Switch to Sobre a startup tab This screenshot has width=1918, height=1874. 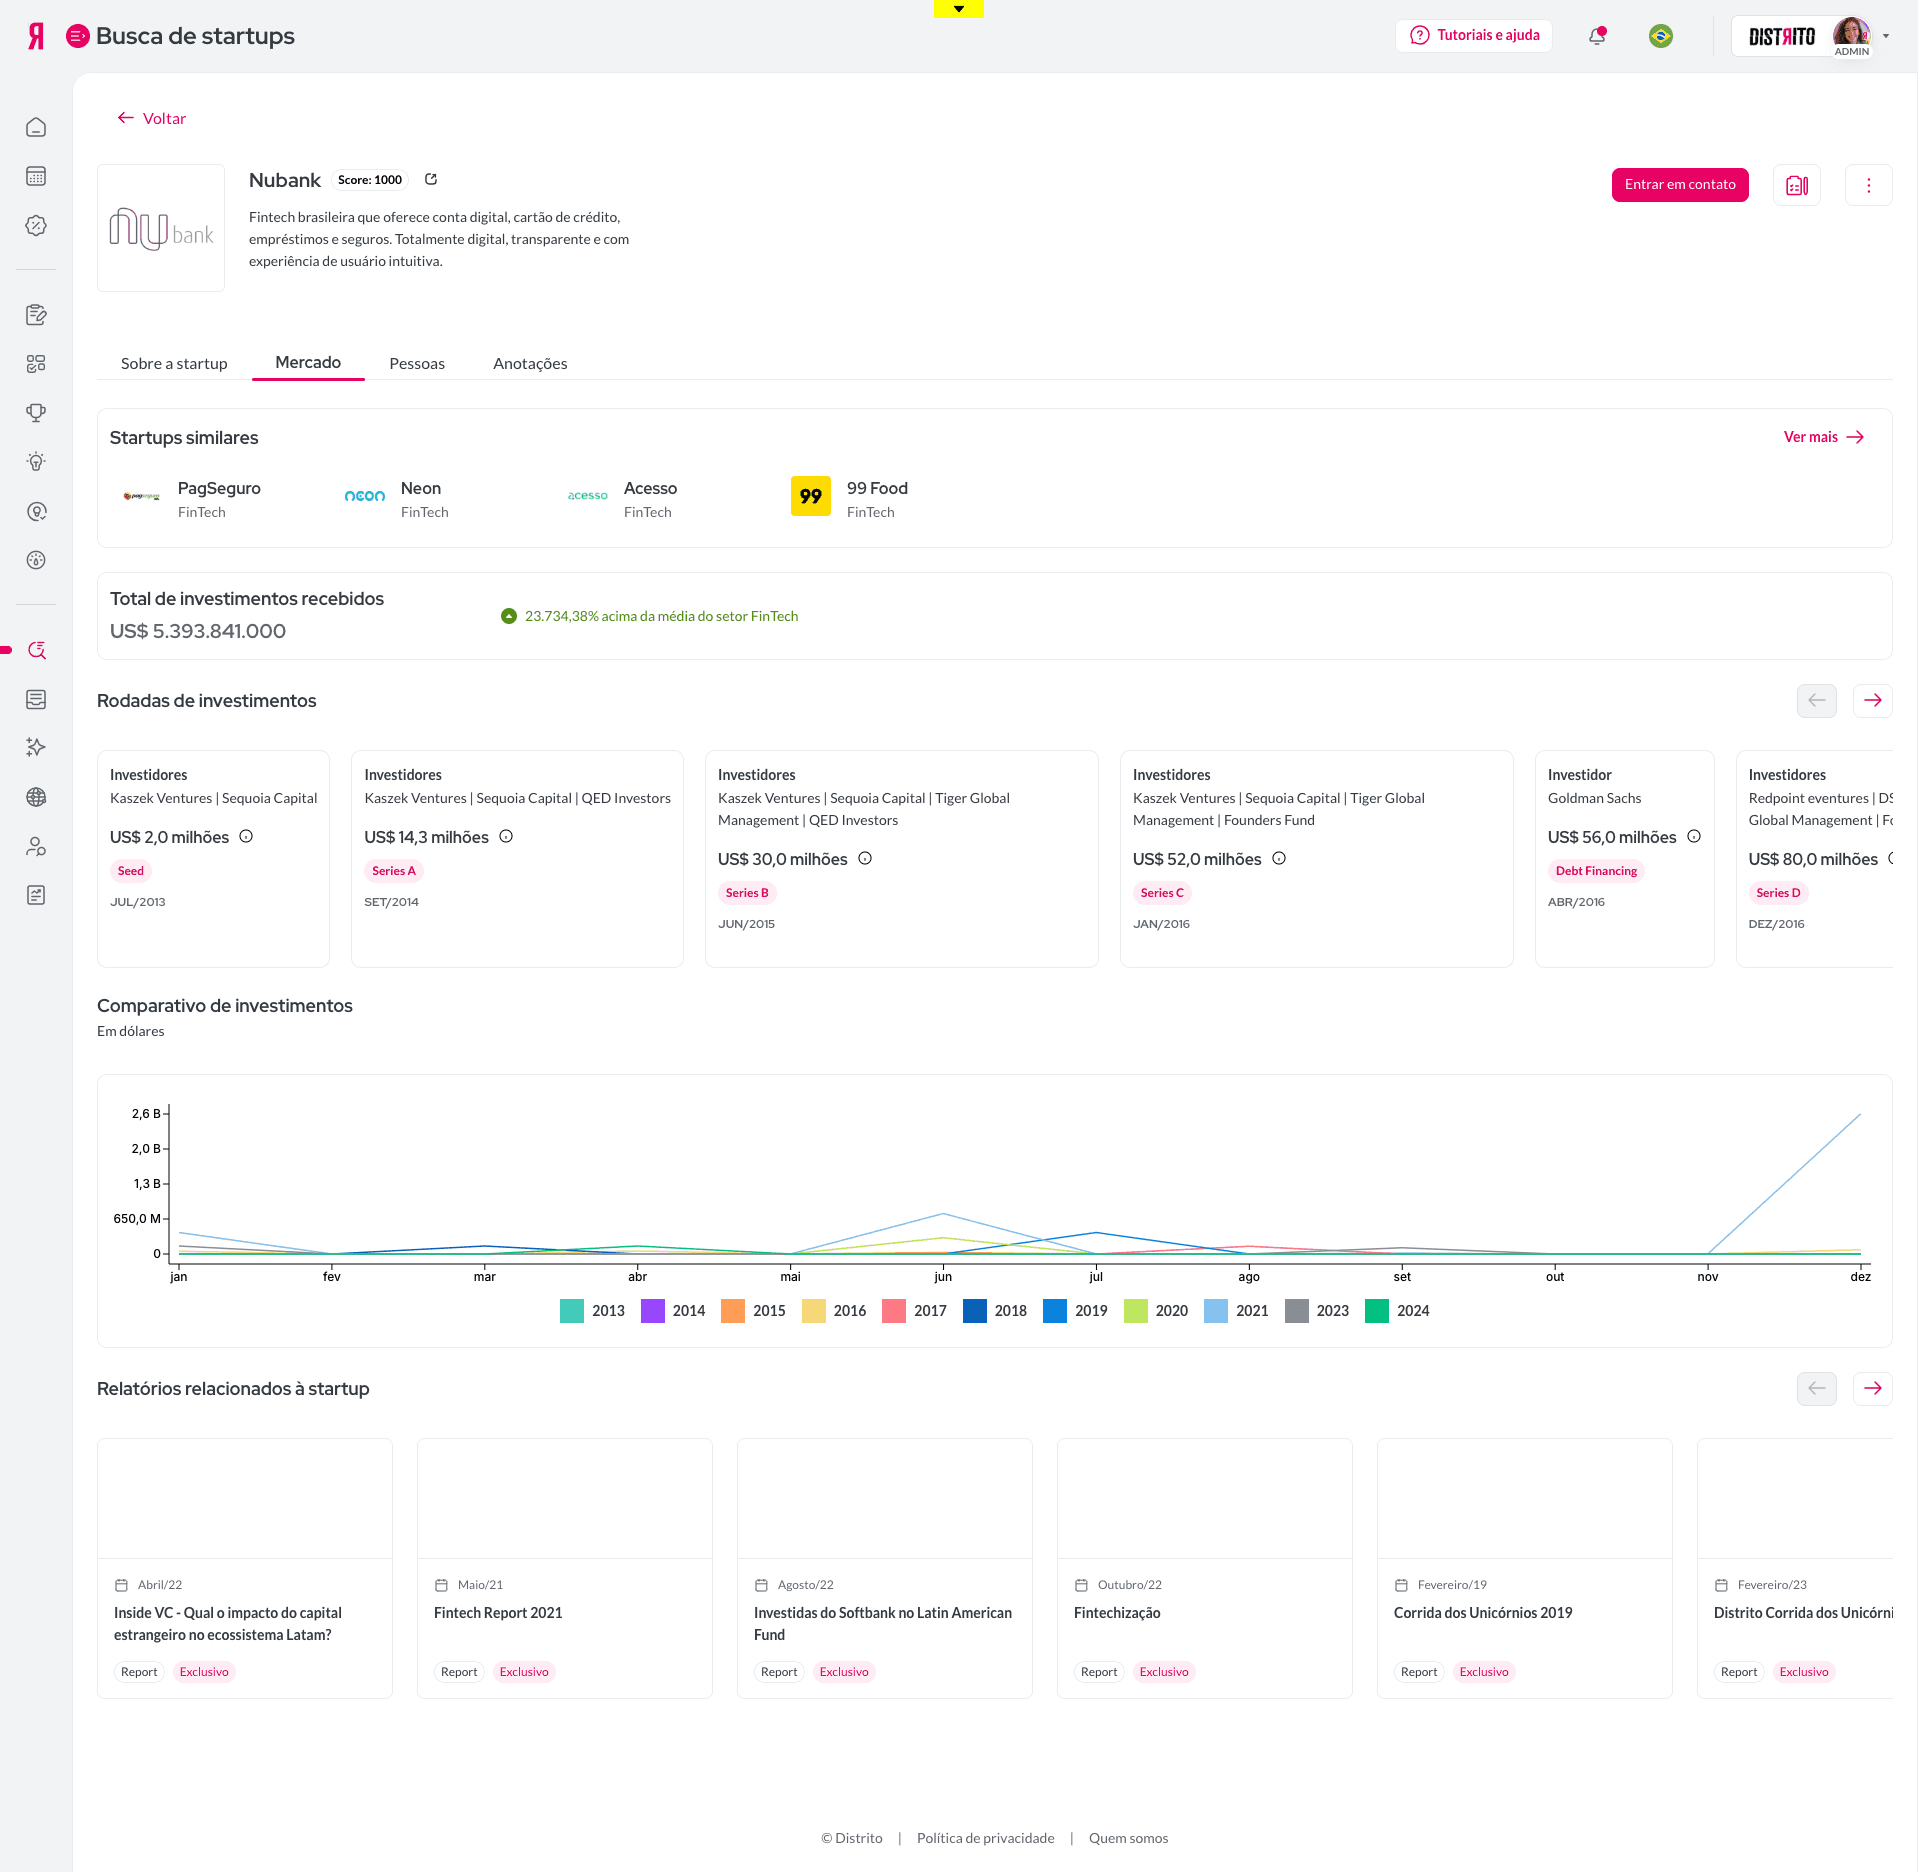(x=174, y=363)
